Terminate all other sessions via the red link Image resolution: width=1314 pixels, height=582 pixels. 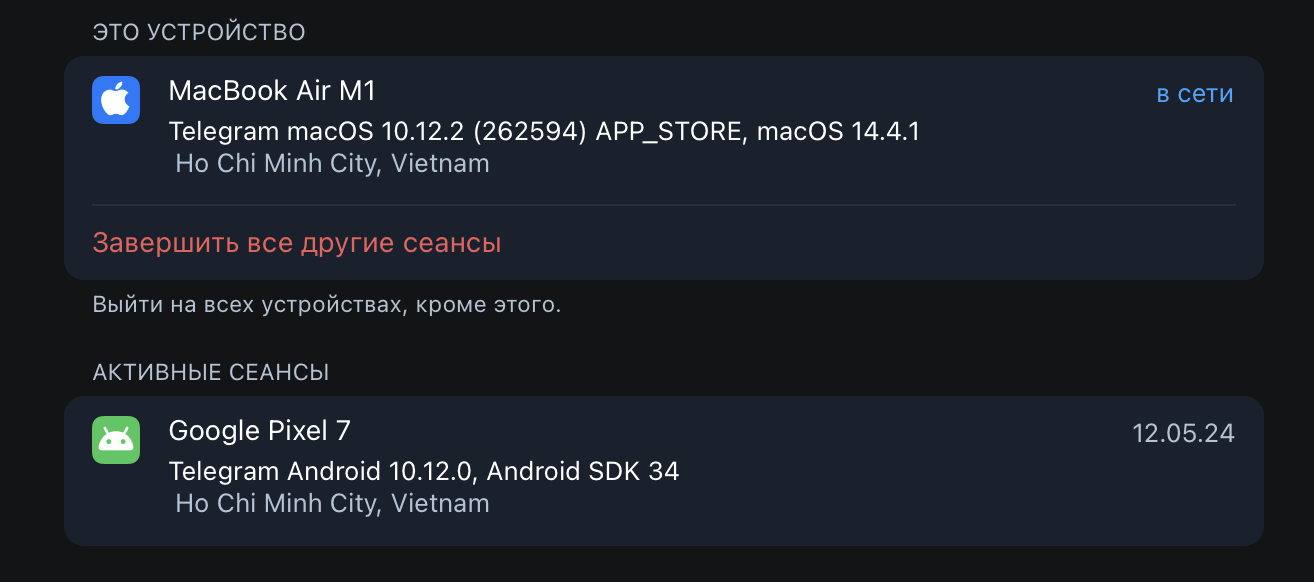[x=297, y=243]
